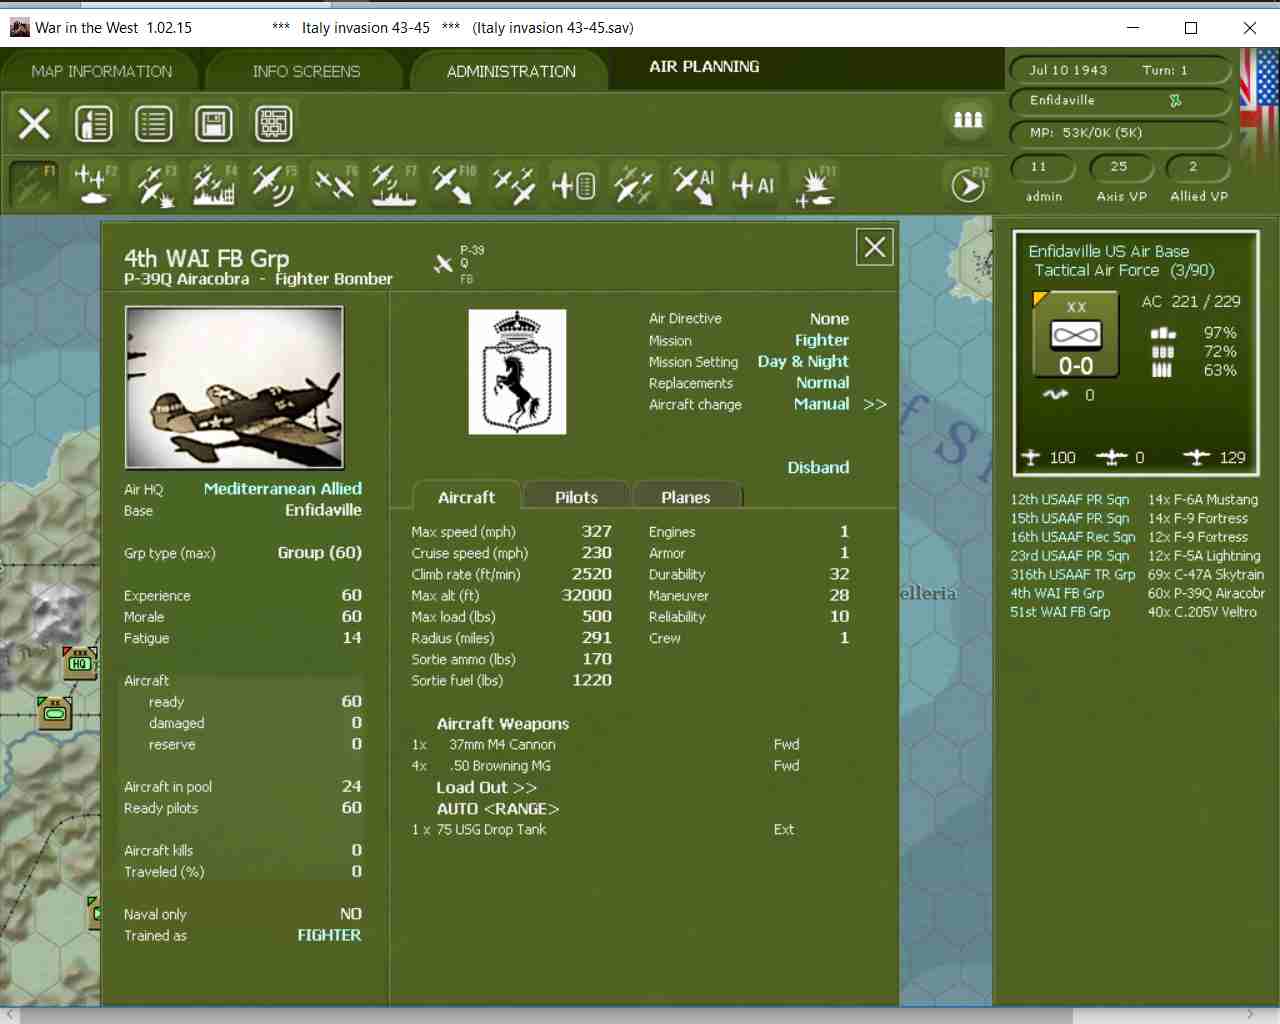
Task: Click the Disband link
Action: click(x=817, y=467)
